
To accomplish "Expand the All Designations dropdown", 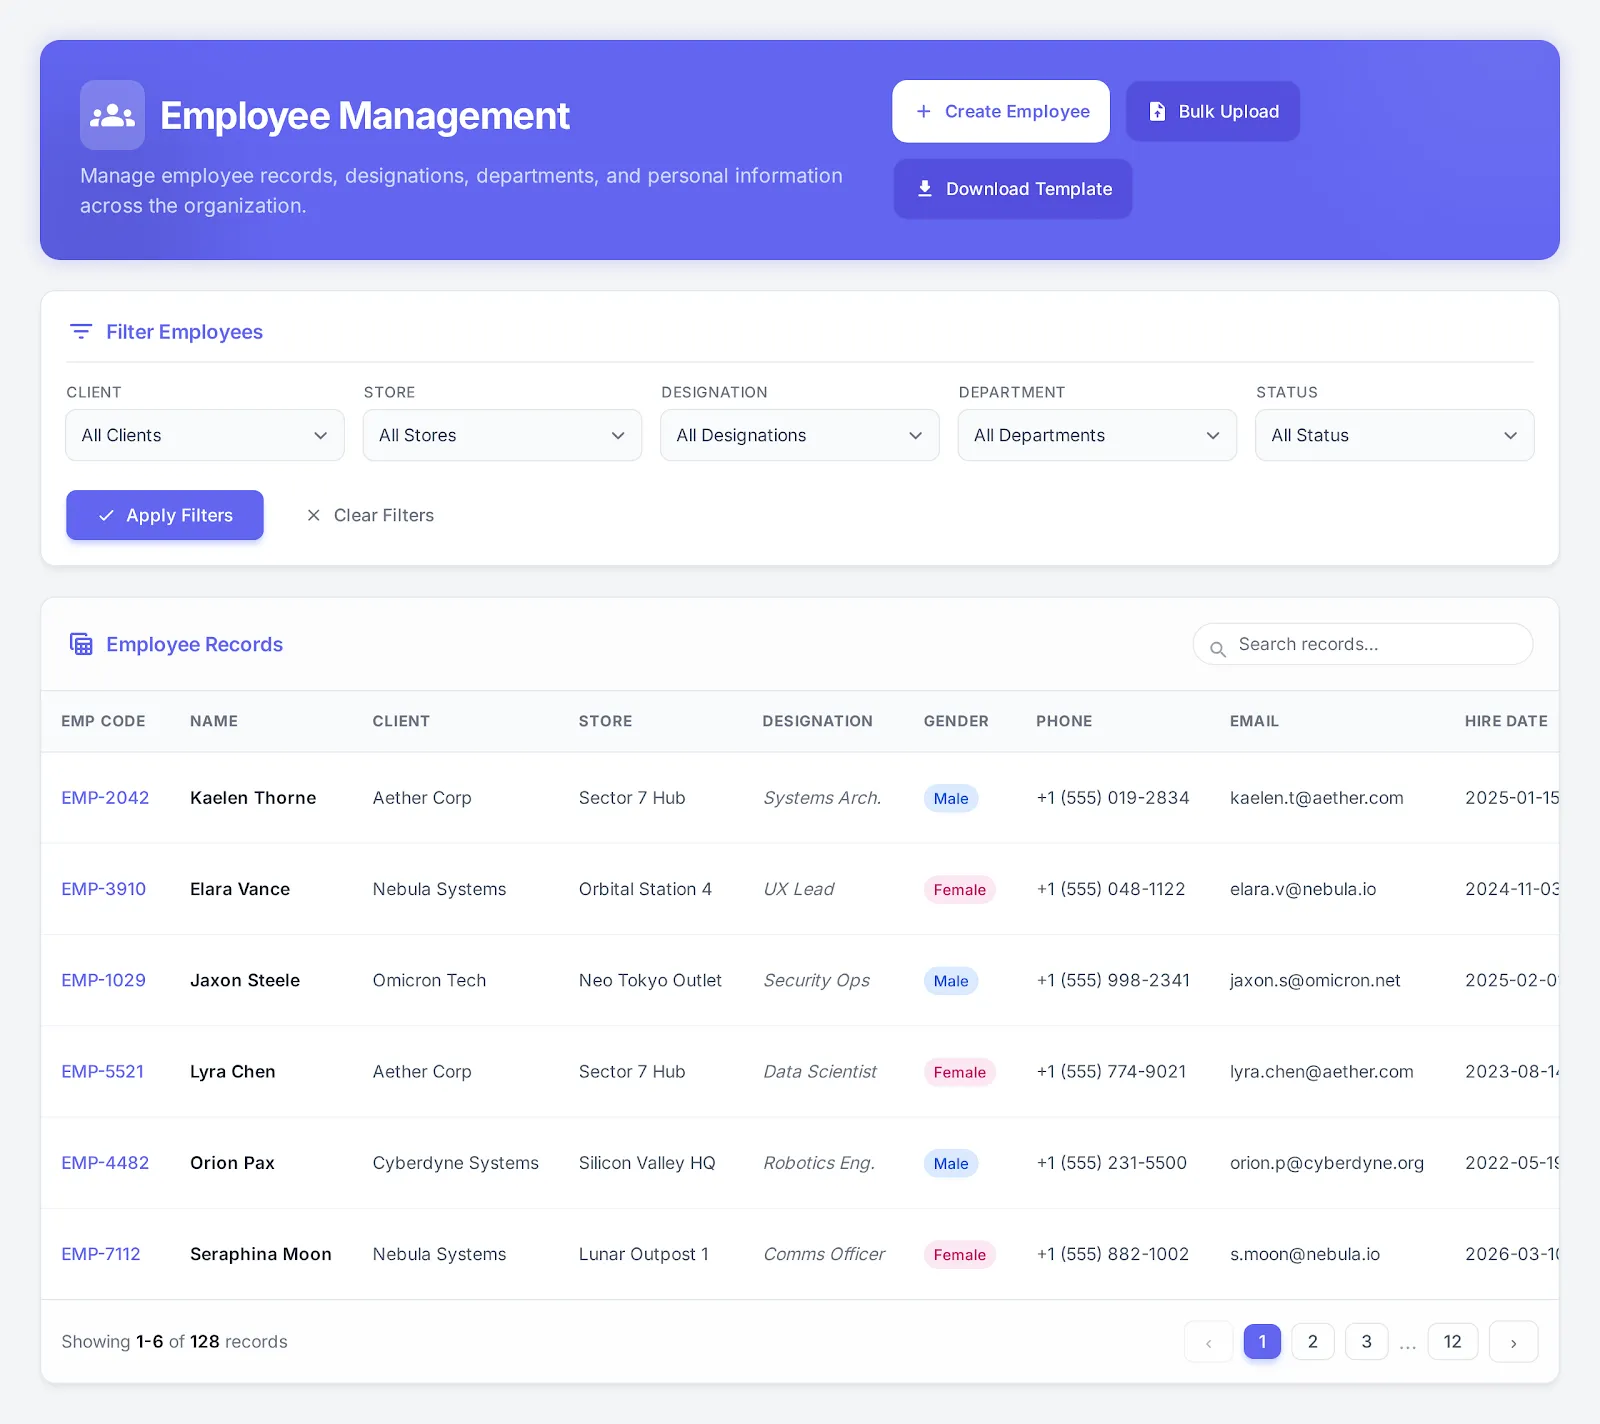I will (x=798, y=435).
